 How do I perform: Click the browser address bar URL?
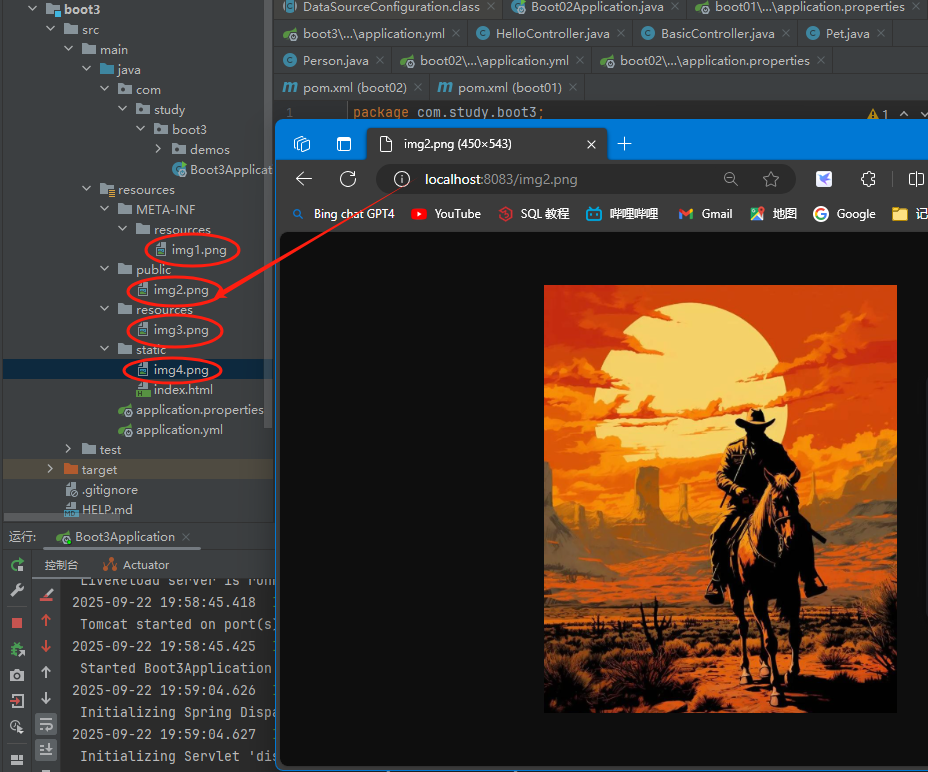pyautogui.click(x=501, y=179)
